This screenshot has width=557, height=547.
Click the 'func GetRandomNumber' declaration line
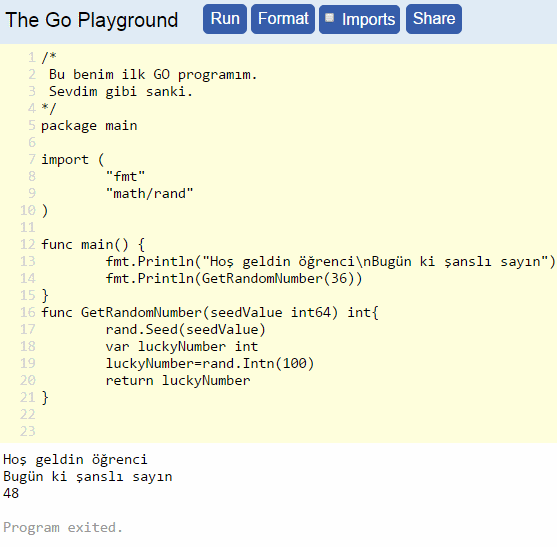pos(210,313)
